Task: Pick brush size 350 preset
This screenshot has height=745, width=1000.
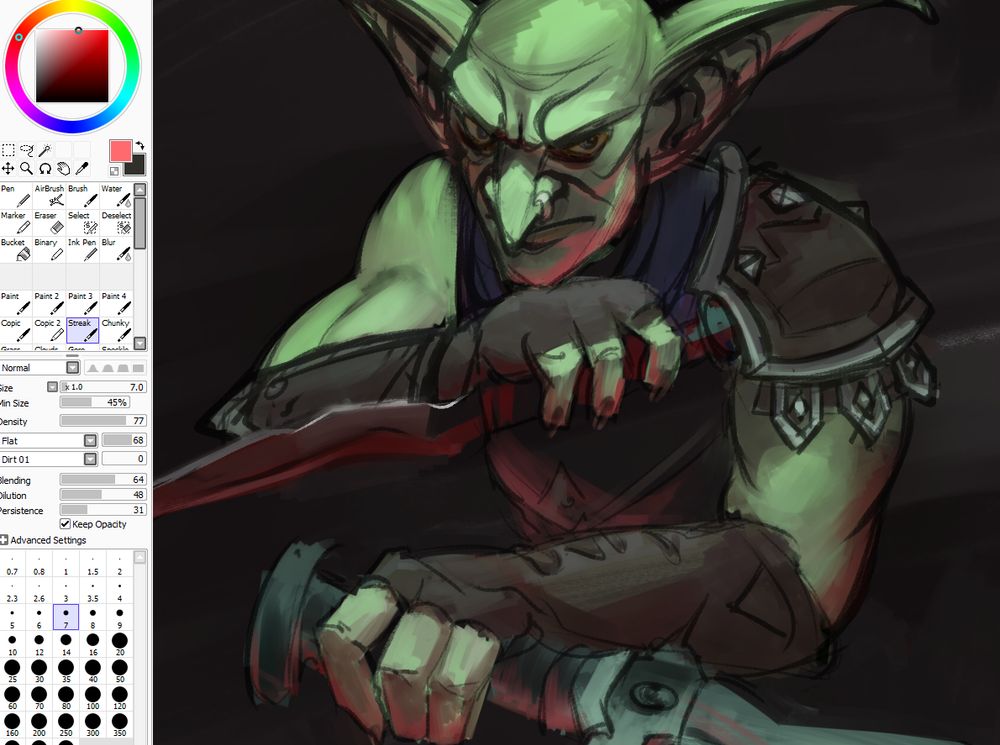Action: [x=119, y=725]
